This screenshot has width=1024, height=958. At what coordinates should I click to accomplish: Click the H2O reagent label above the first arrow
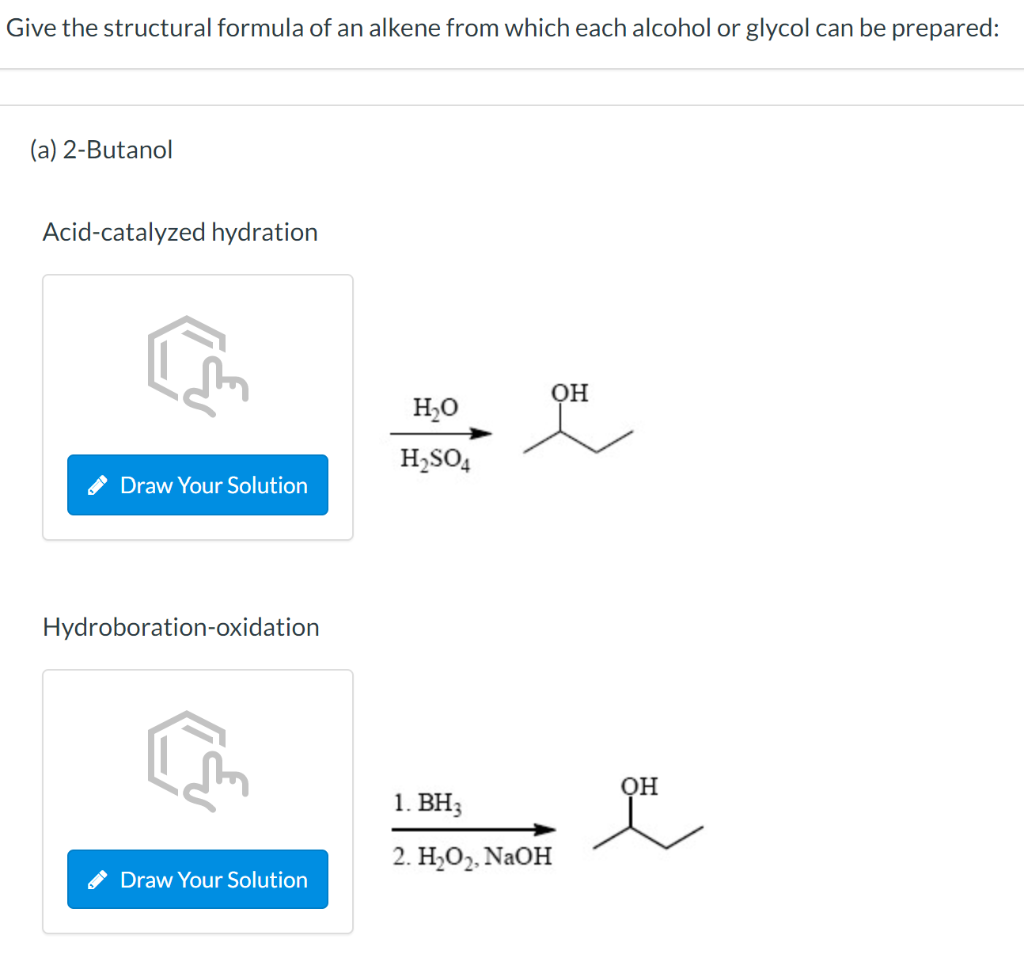tap(436, 407)
